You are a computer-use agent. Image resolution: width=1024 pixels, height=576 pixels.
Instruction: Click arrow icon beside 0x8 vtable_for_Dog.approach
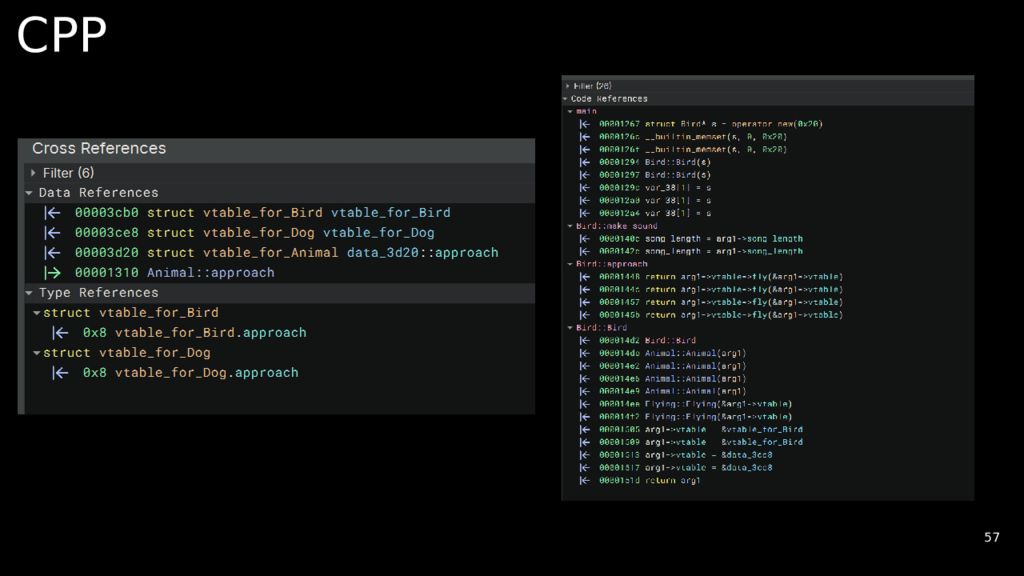pyautogui.click(x=61, y=372)
